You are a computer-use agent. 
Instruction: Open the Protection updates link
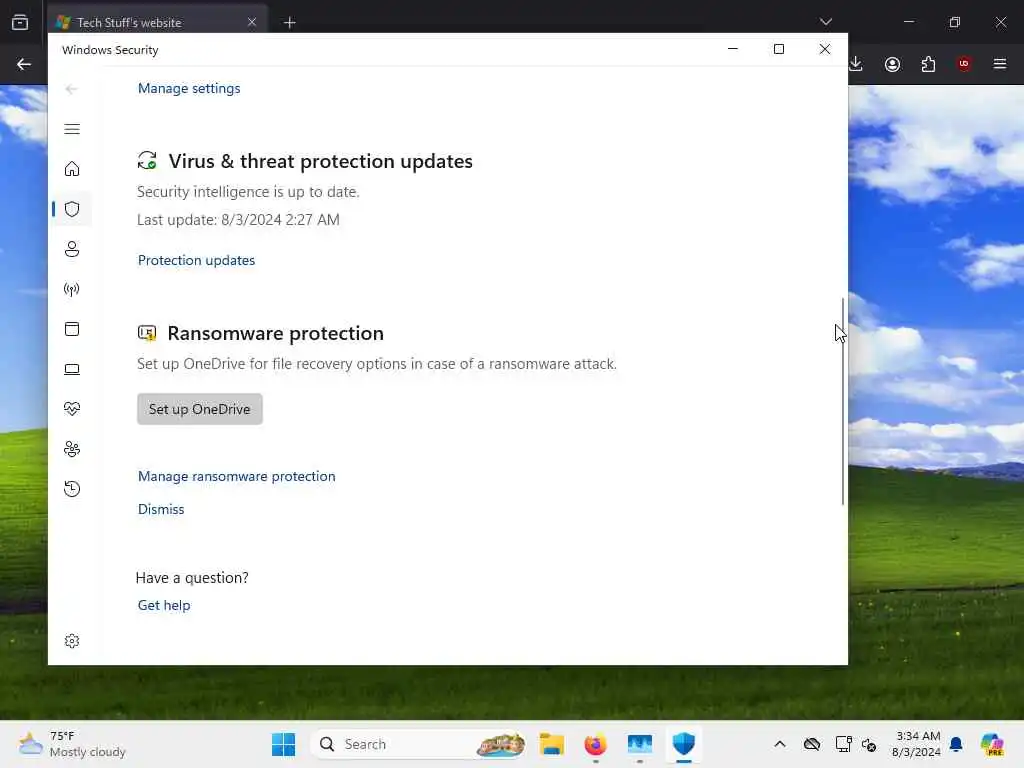tap(196, 260)
